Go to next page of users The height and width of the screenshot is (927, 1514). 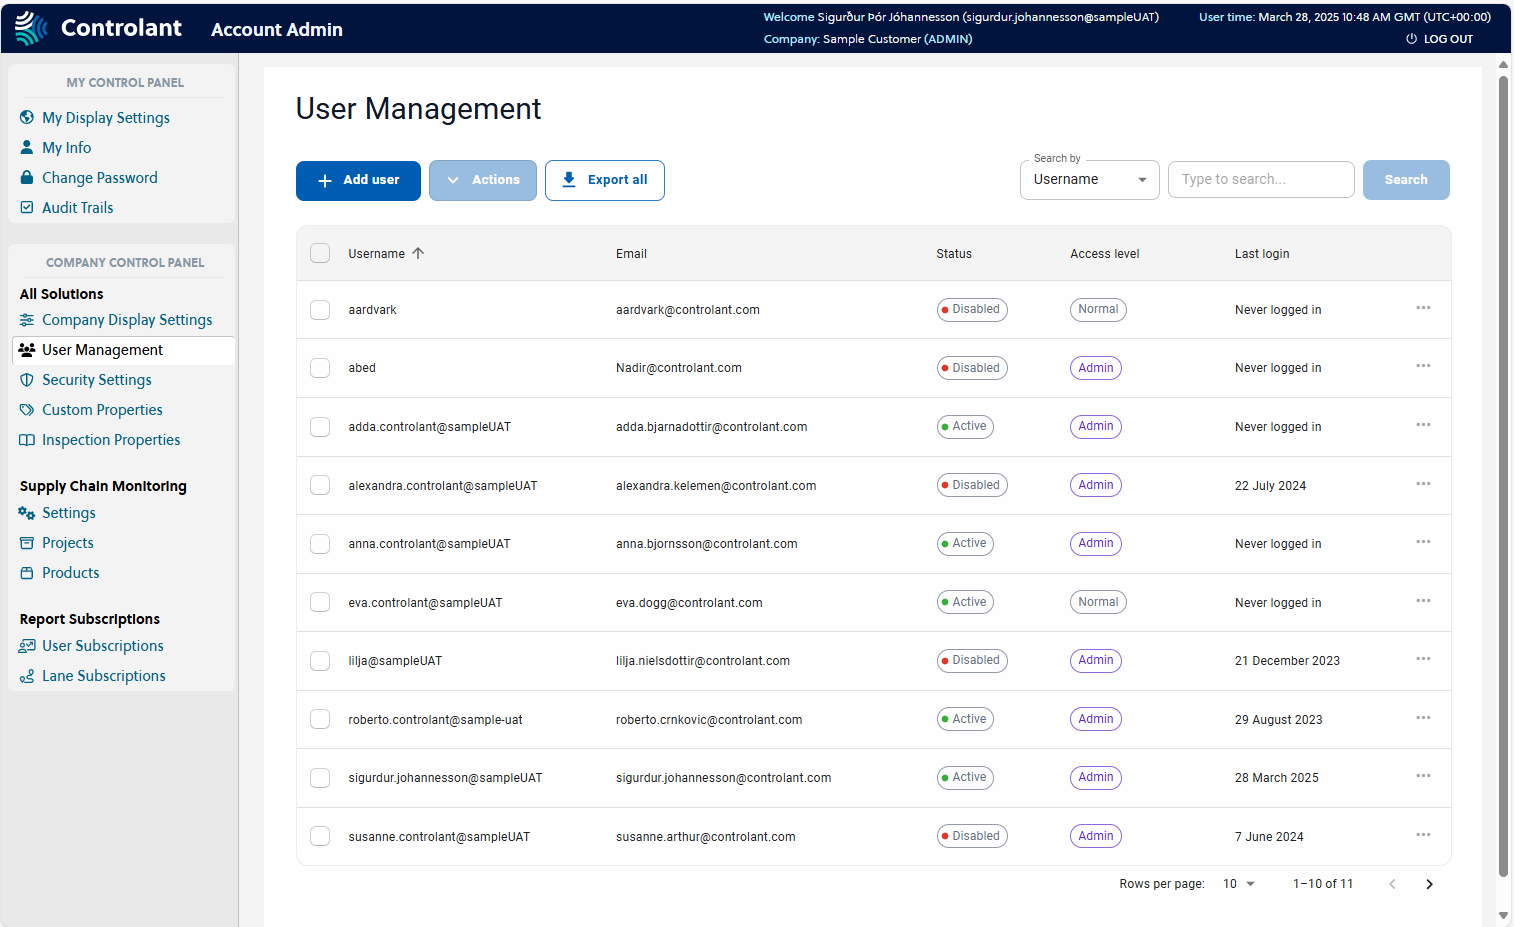1429,884
